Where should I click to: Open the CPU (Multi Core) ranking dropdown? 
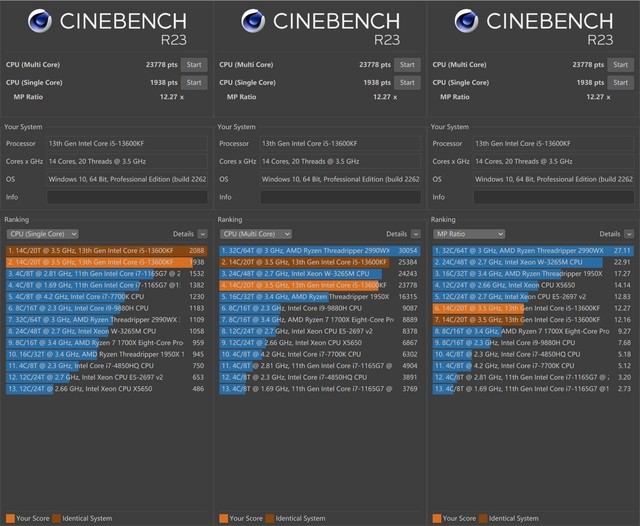pyautogui.click(x=256, y=234)
